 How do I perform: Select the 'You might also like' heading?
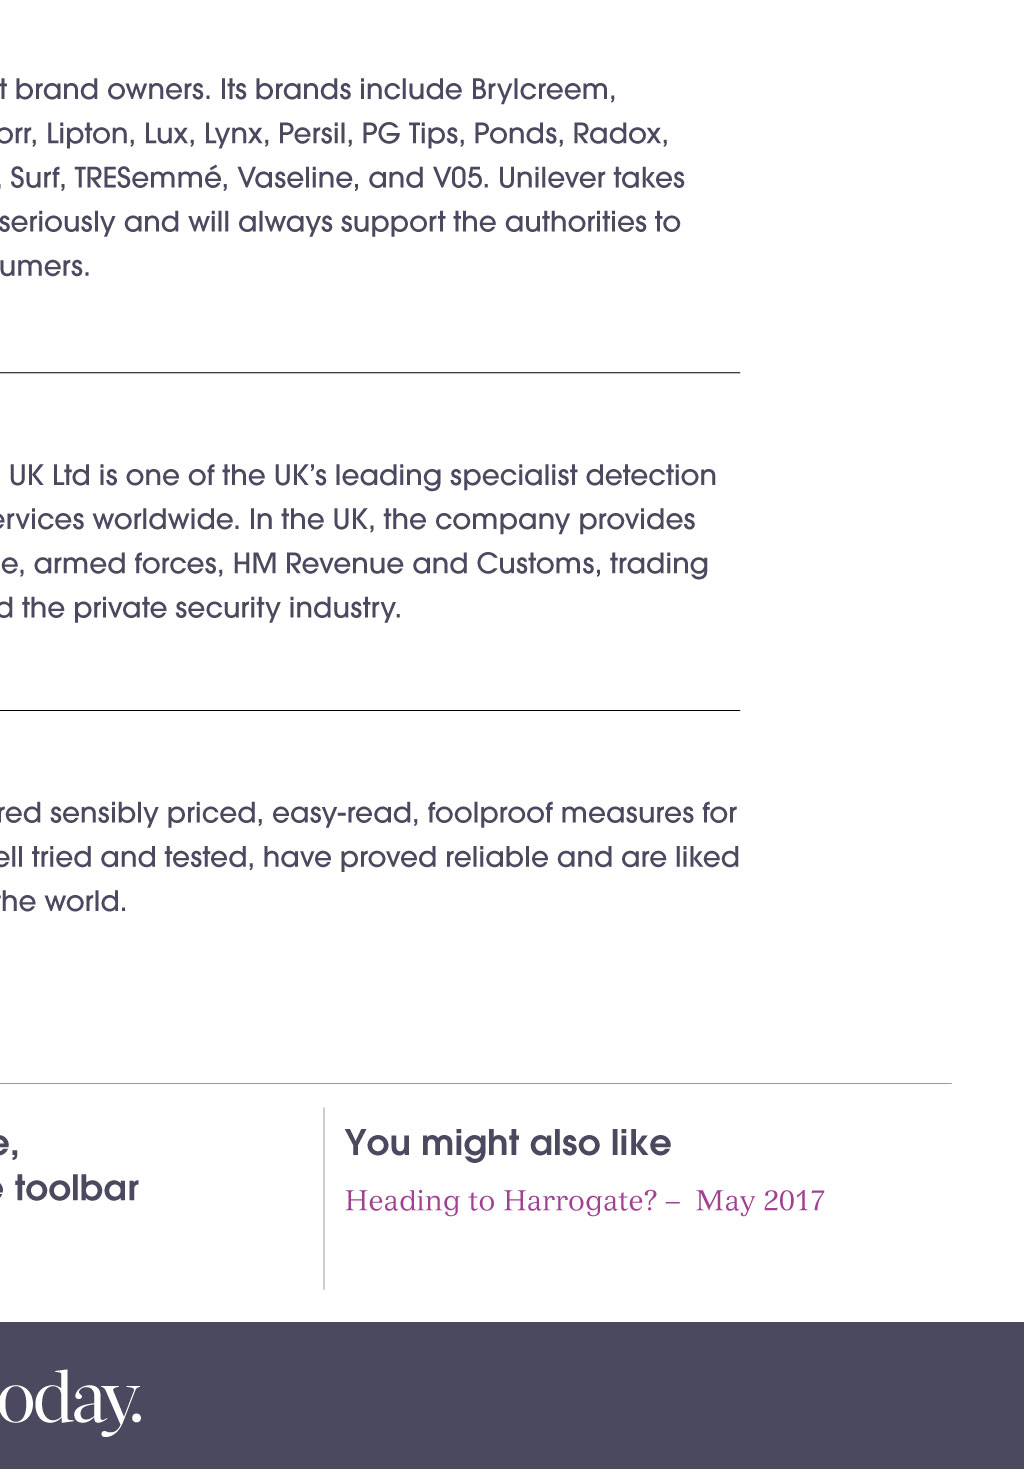[x=508, y=1143]
